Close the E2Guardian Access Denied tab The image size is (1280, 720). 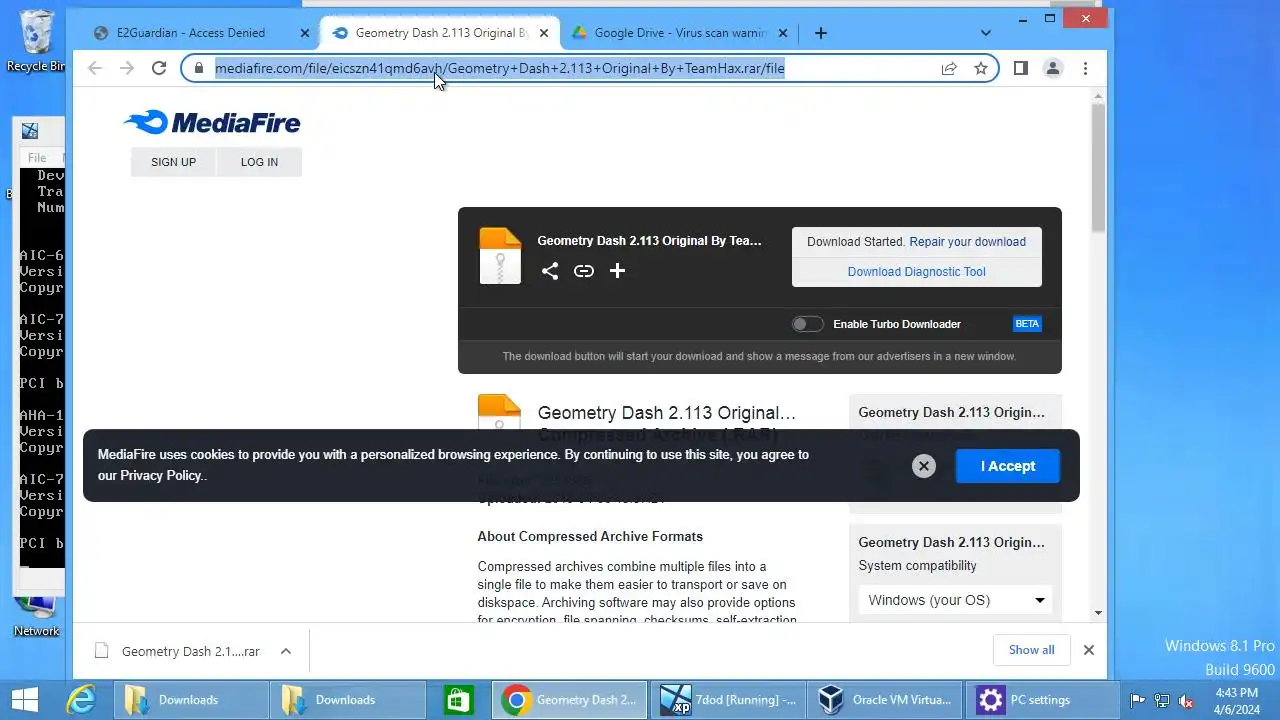pos(305,33)
